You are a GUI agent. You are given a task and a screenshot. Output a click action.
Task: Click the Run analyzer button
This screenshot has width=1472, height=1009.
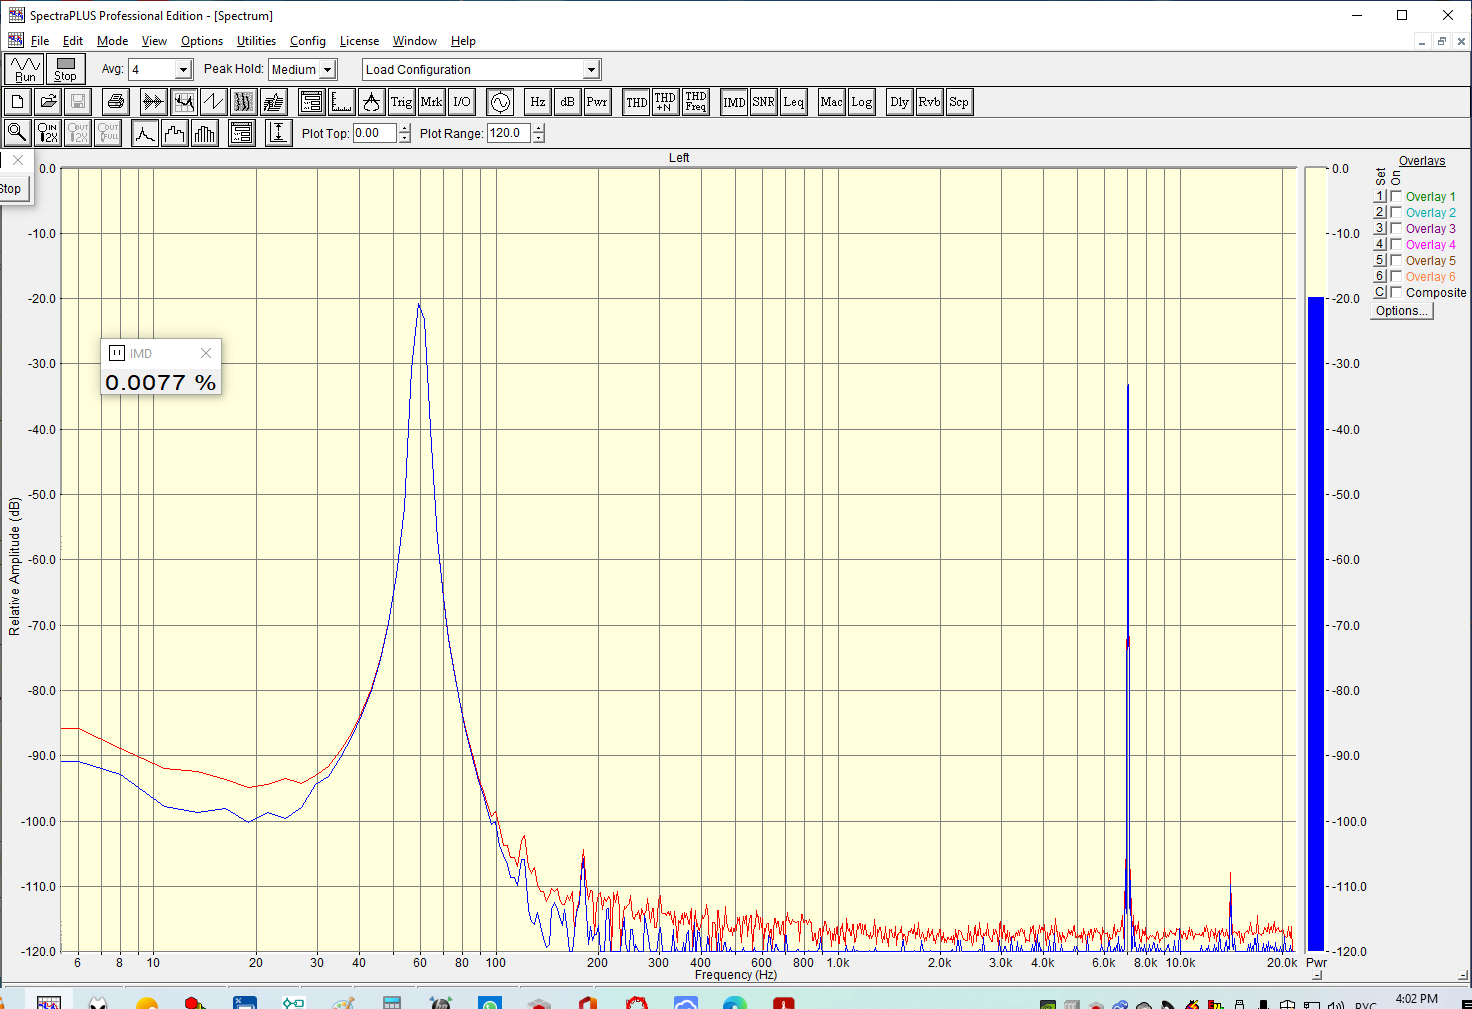25,69
